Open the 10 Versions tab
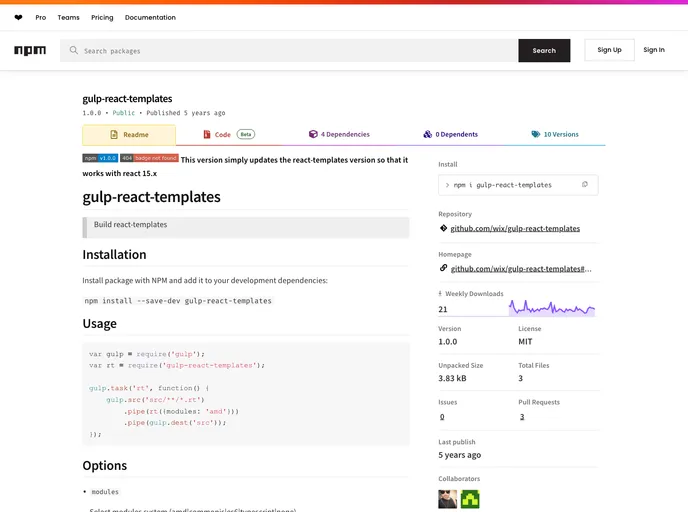Screen dimensions: 688x512 coord(555,134)
